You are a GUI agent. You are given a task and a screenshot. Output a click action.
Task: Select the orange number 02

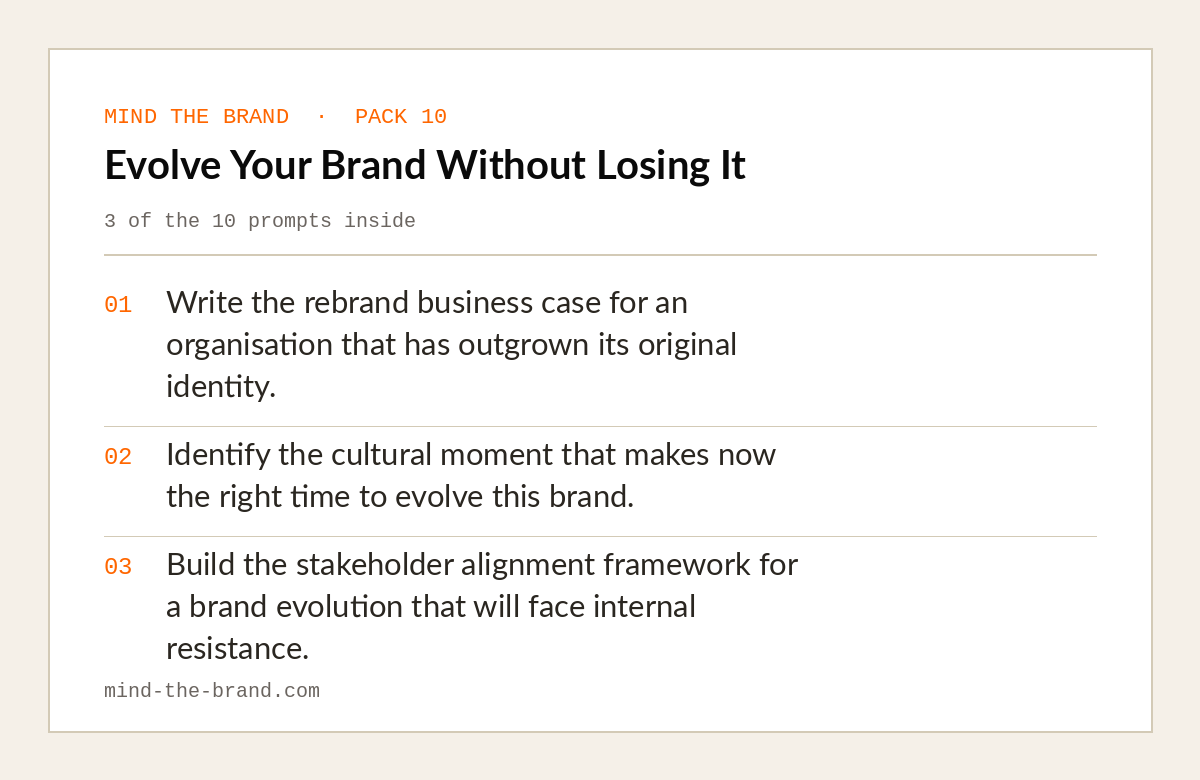click(x=118, y=457)
